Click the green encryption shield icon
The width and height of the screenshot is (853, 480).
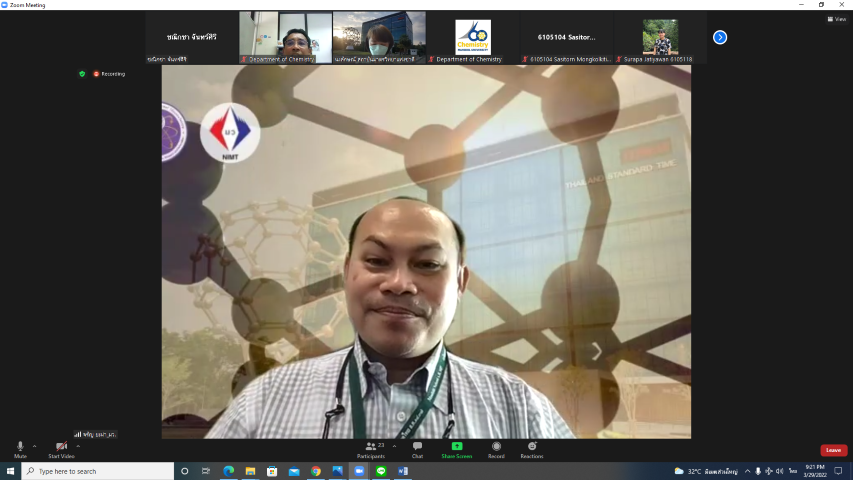click(x=82, y=73)
